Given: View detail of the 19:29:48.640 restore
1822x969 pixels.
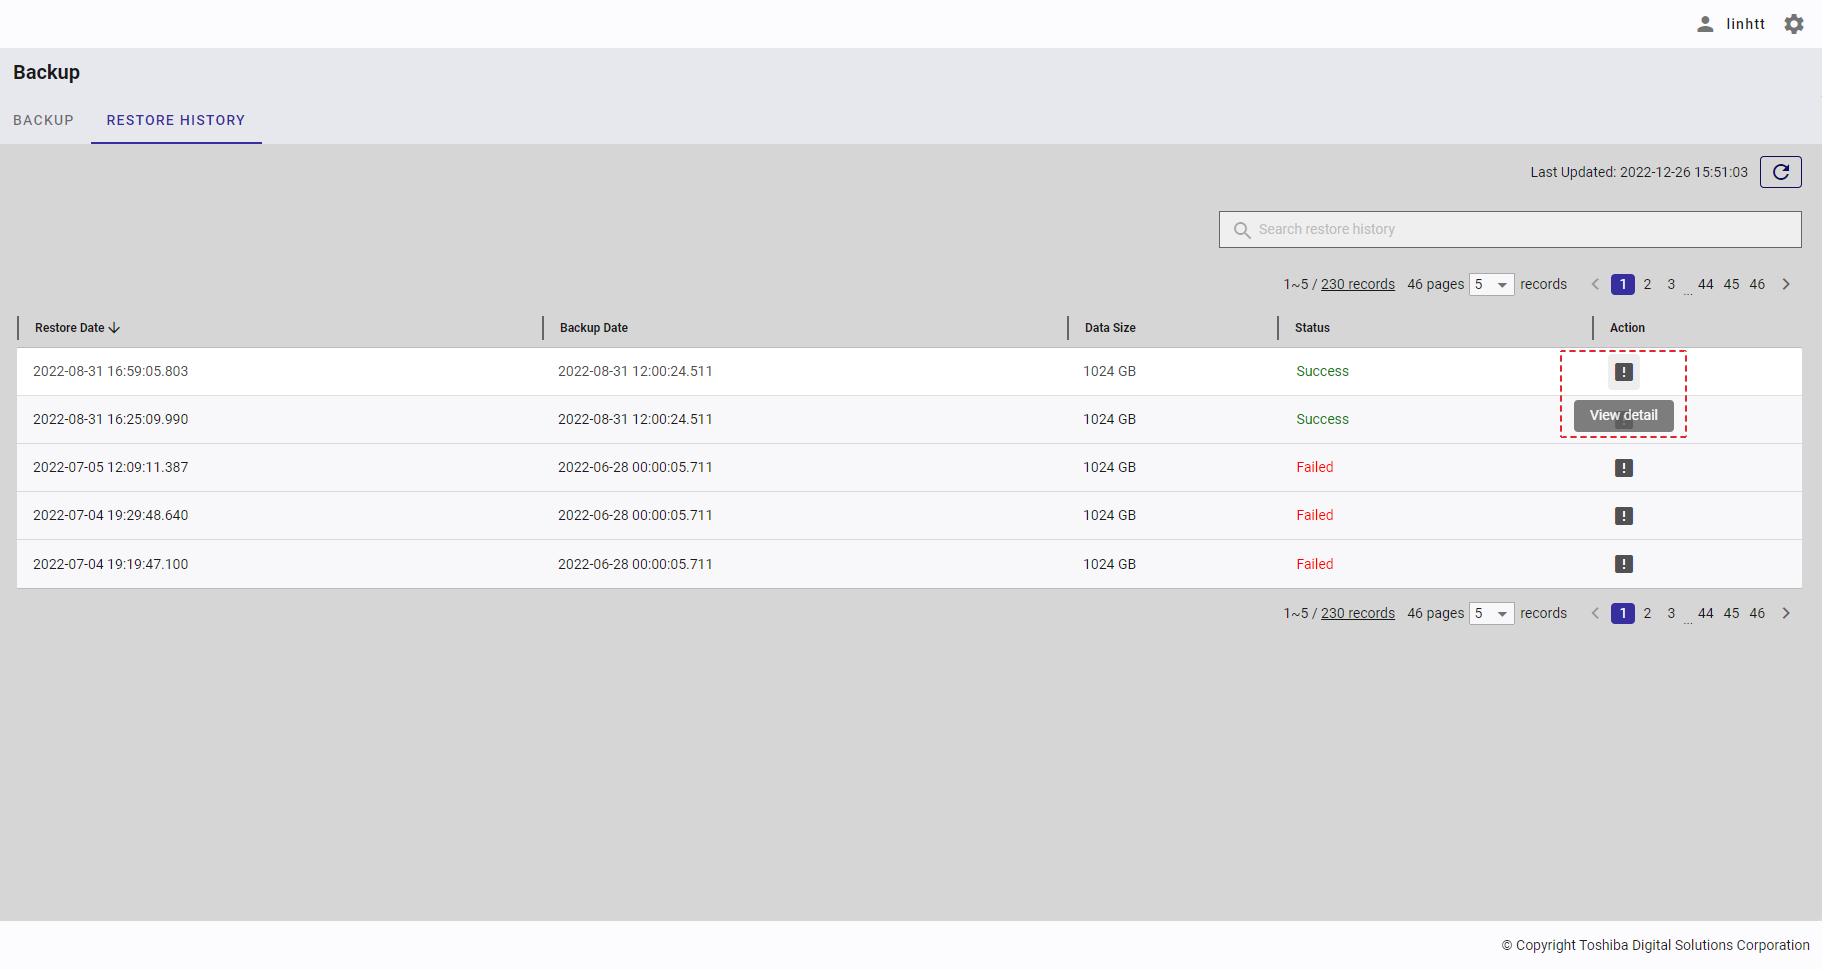Looking at the screenshot, I should (x=1623, y=516).
